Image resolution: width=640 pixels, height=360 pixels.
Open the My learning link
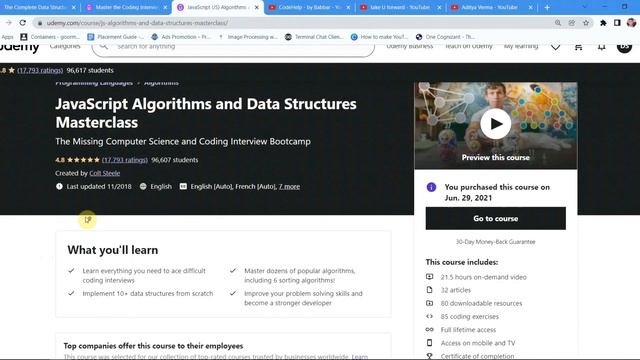(521, 46)
